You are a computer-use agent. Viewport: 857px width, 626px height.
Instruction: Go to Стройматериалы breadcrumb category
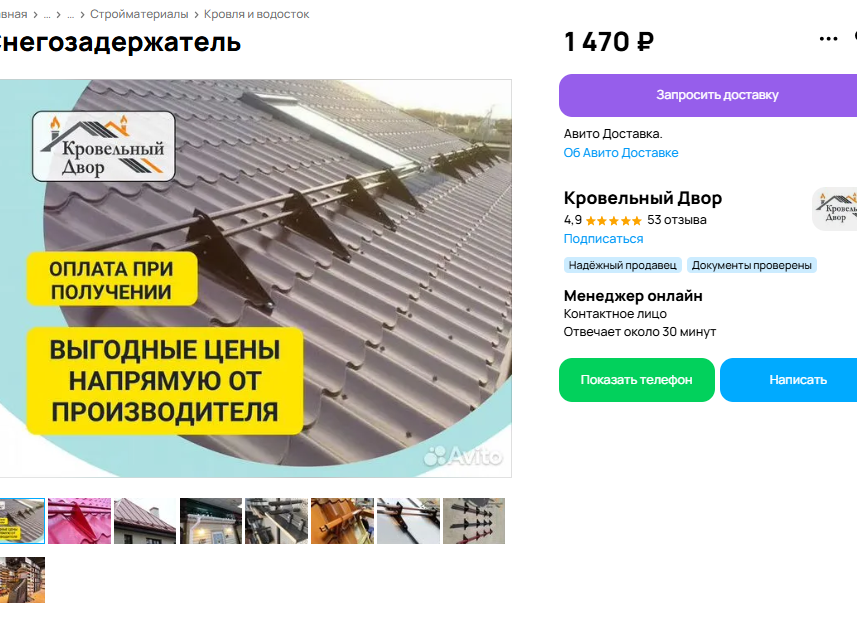[x=139, y=14]
